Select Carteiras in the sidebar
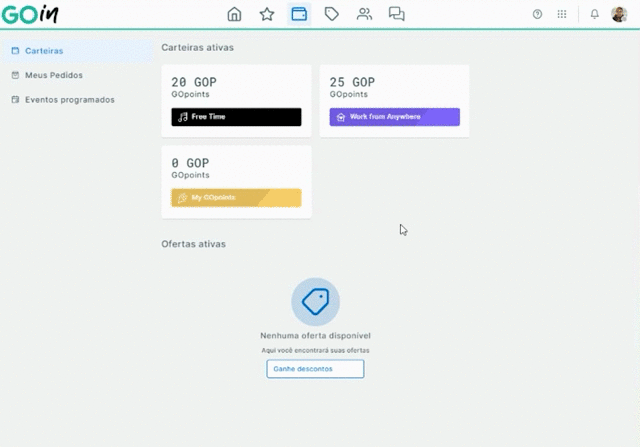 [77, 51]
